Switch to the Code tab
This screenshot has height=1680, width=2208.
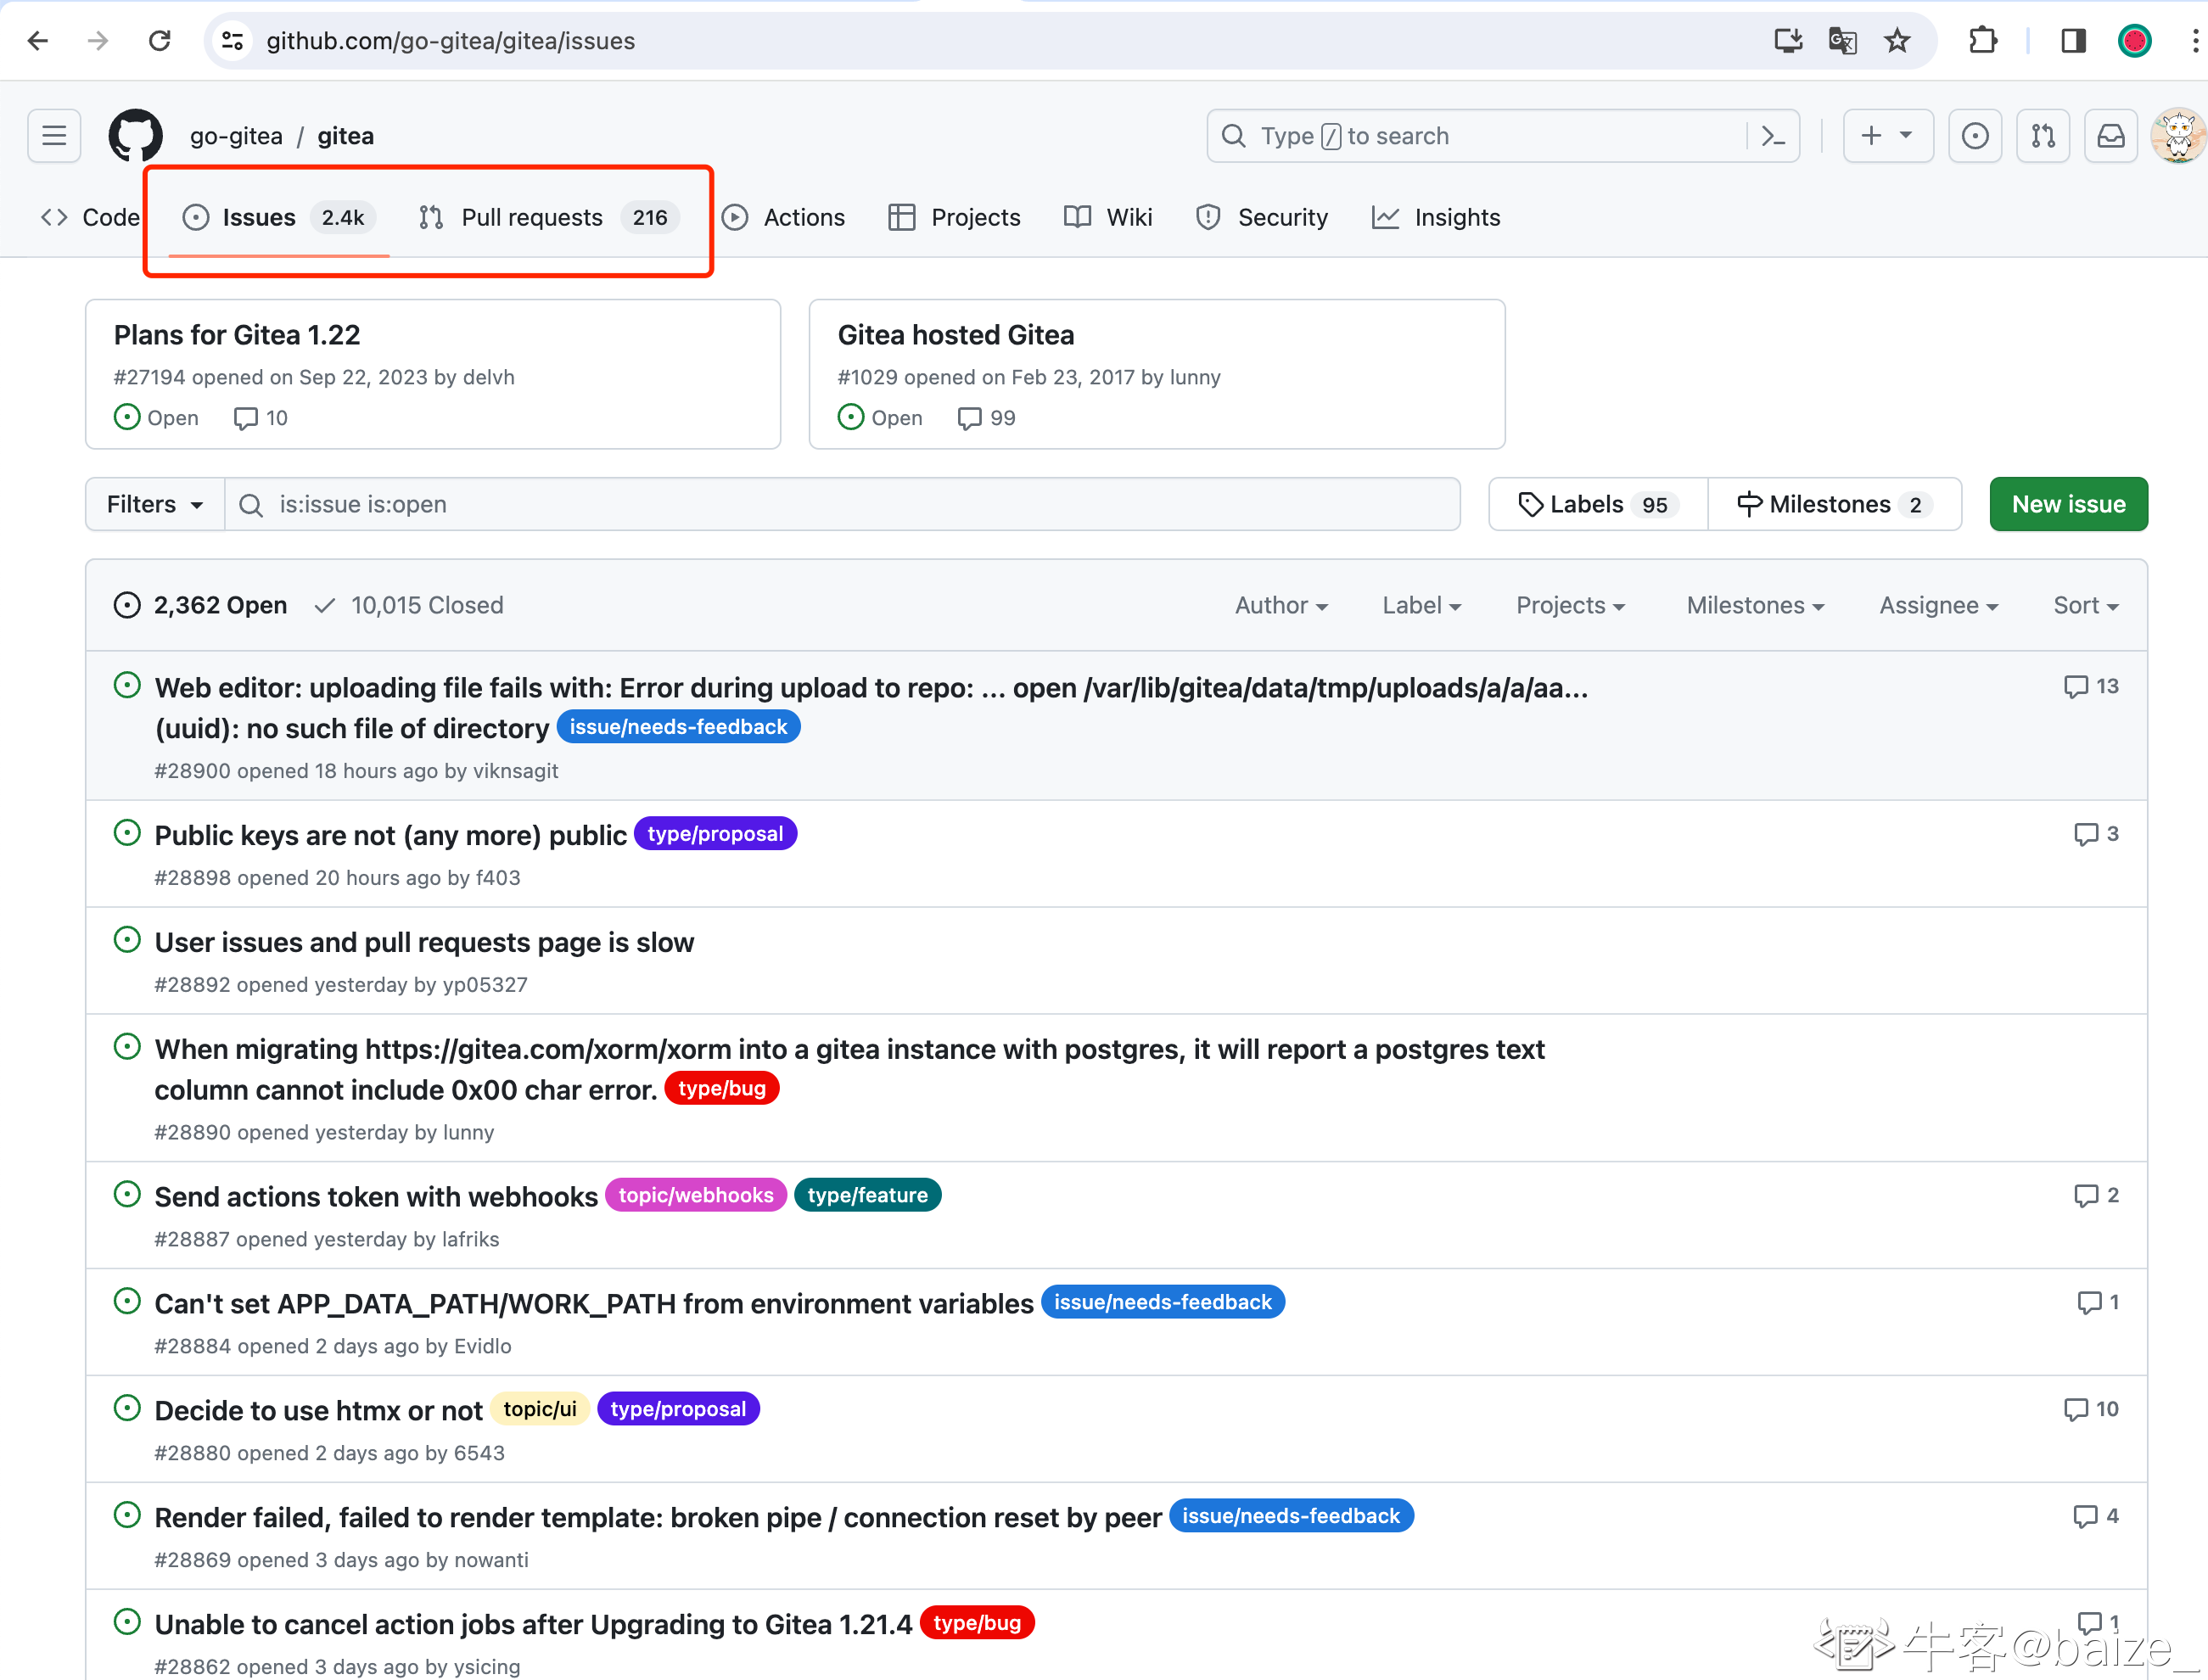90,217
